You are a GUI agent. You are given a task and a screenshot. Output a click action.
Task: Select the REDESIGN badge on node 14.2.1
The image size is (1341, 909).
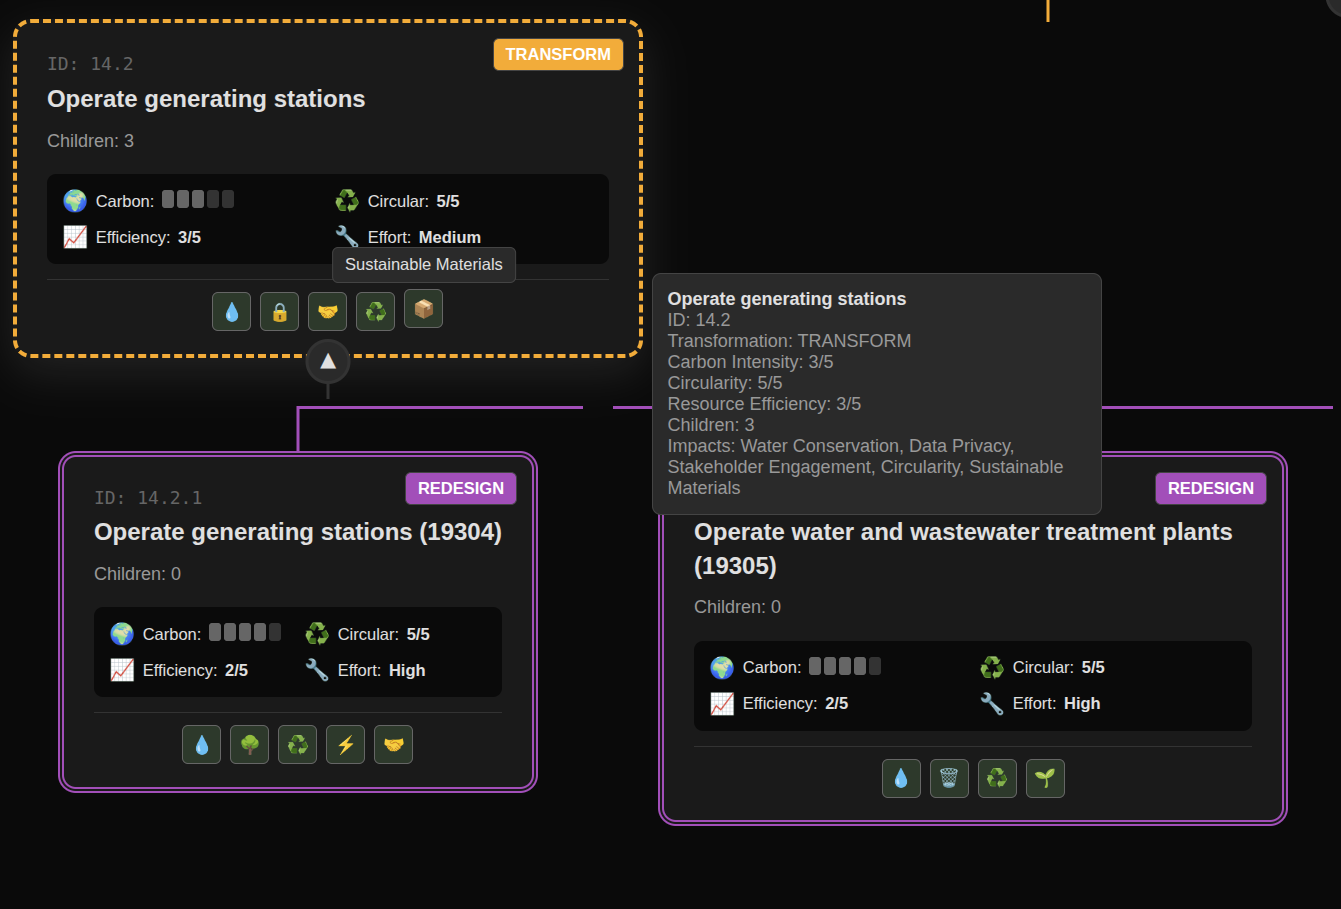pos(461,488)
